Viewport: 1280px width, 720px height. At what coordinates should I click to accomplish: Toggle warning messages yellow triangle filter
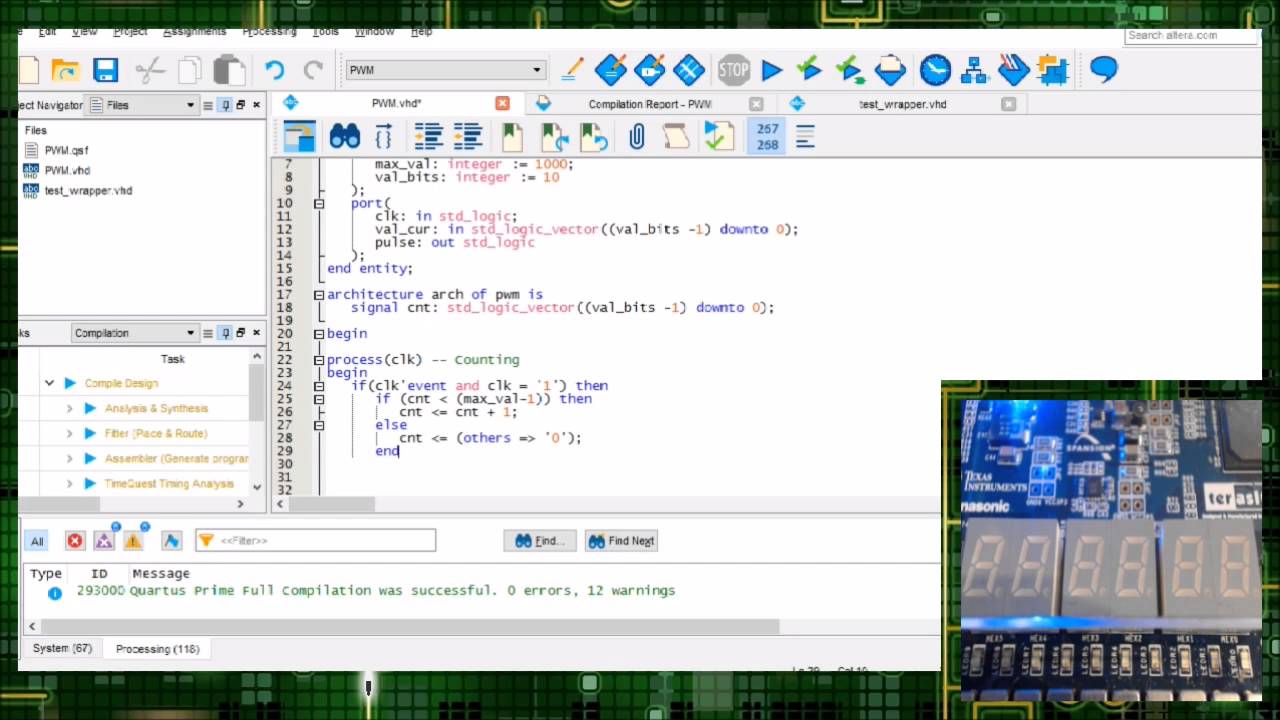[x=133, y=541]
